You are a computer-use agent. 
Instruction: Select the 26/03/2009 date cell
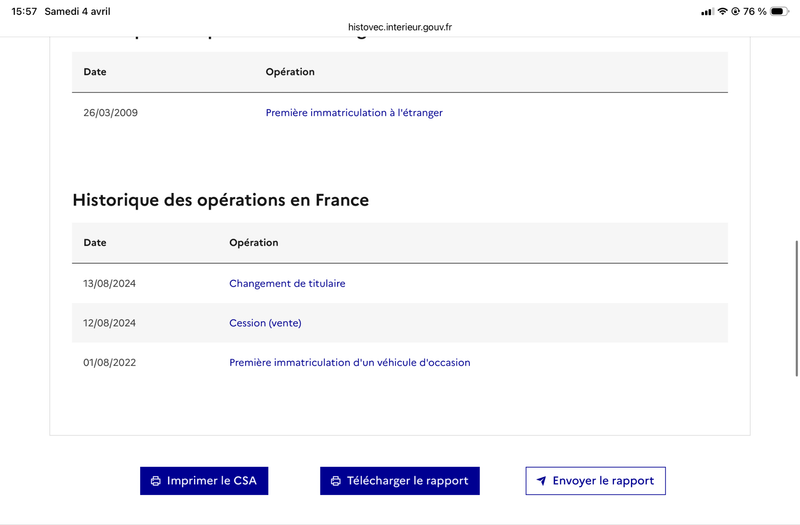coord(110,113)
